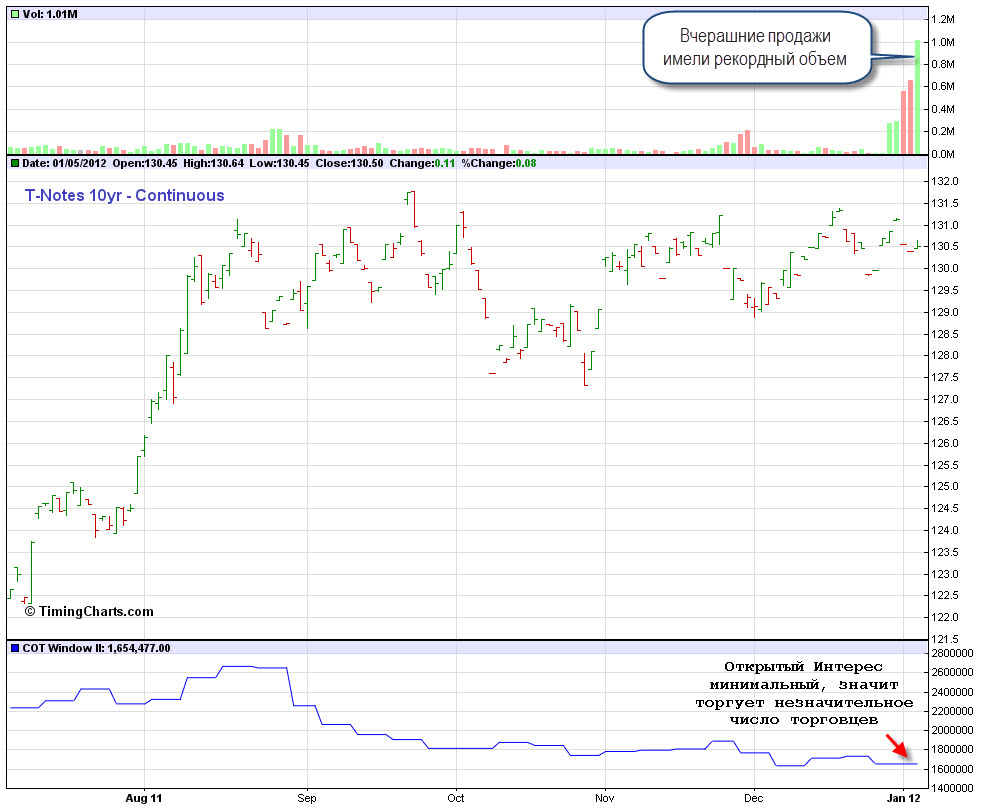Screen dimensions: 986x811
Task: Click the tallest green volume bar
Action: (917, 97)
